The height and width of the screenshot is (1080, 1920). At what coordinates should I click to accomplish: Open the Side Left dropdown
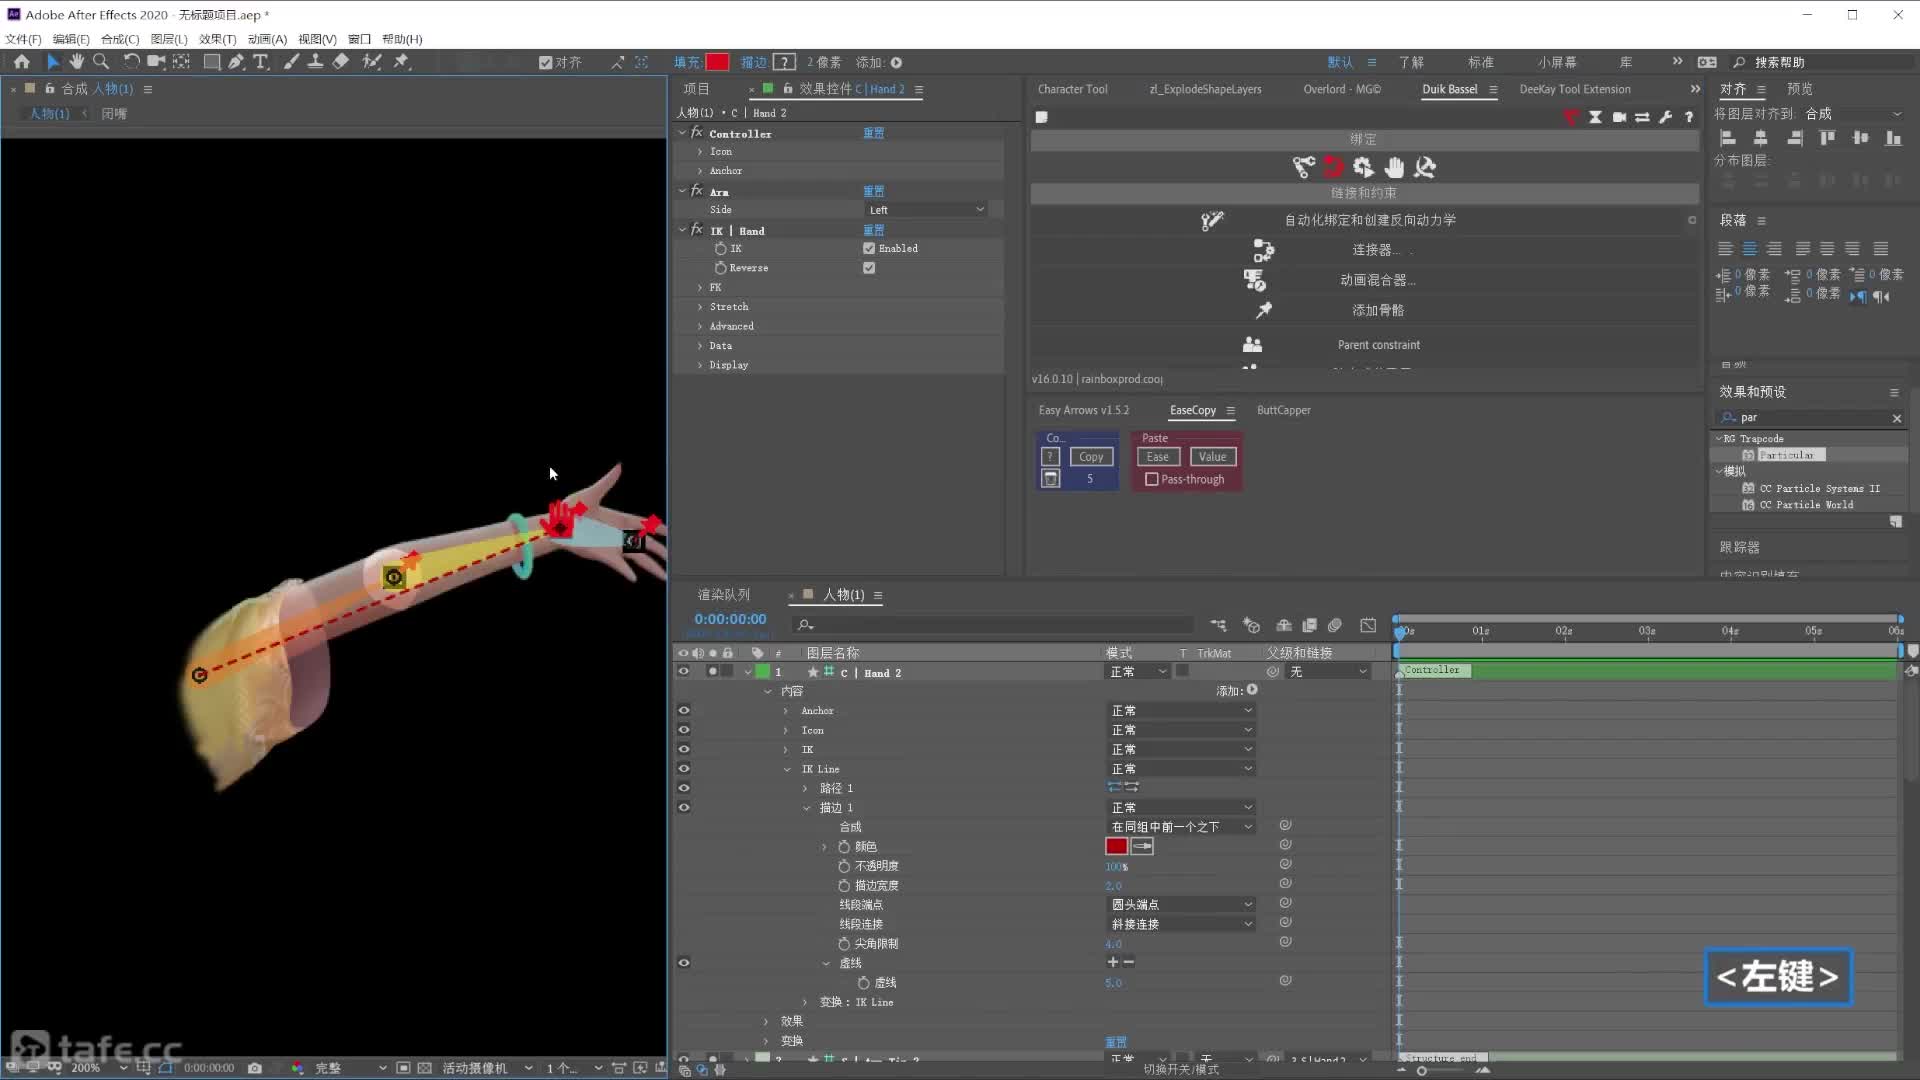[926, 210]
